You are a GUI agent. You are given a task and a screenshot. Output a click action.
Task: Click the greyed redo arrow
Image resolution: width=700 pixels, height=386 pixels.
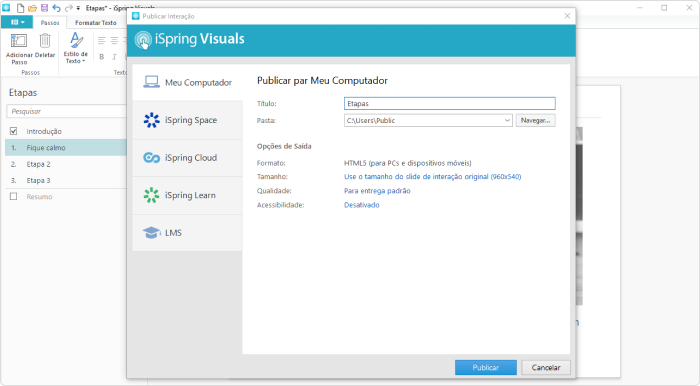pyautogui.click(x=68, y=8)
